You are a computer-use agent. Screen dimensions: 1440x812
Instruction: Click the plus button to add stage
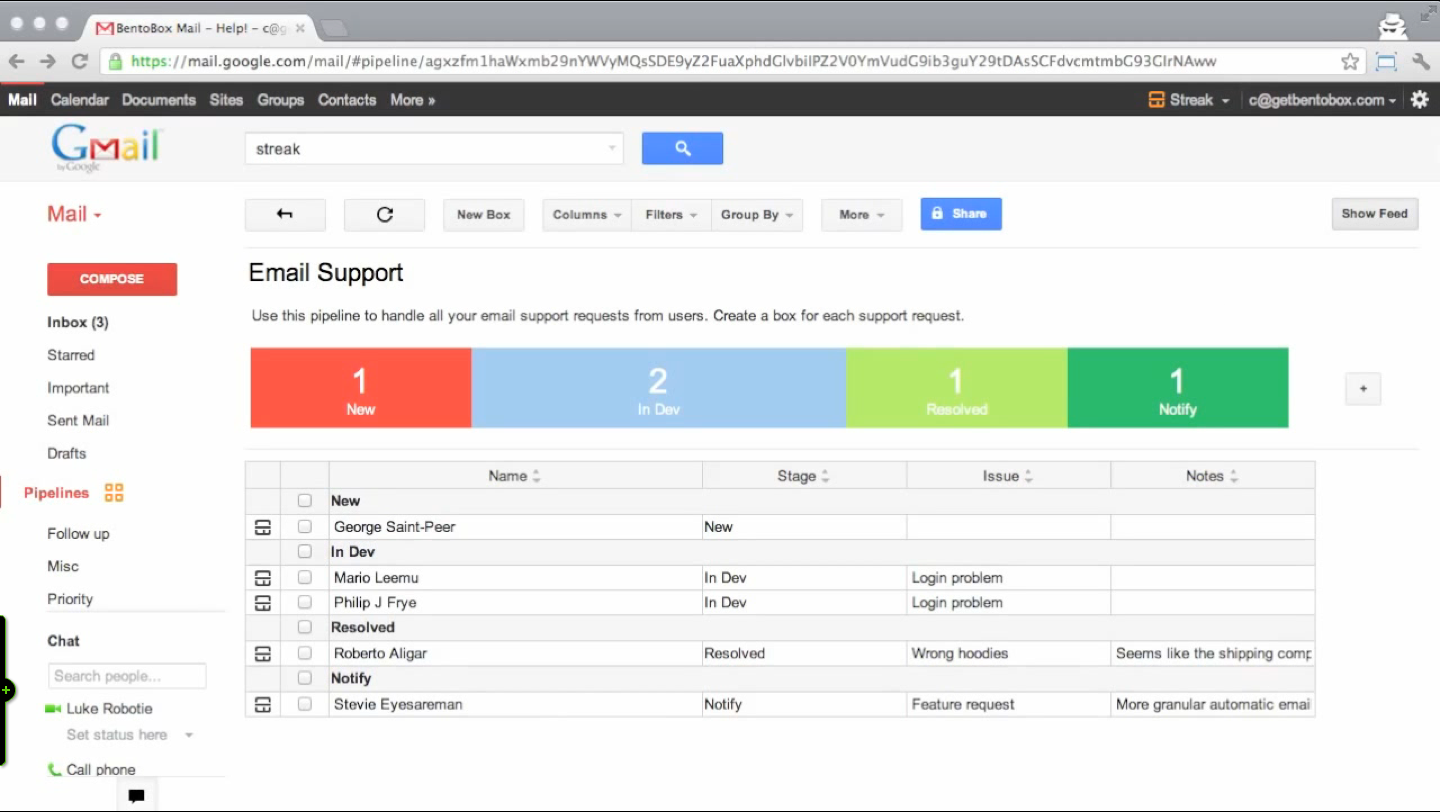pyautogui.click(x=1363, y=389)
